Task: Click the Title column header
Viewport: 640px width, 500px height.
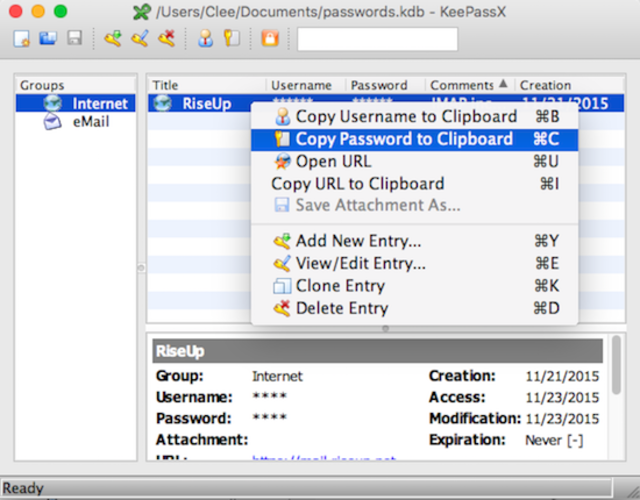Action: 207,85
